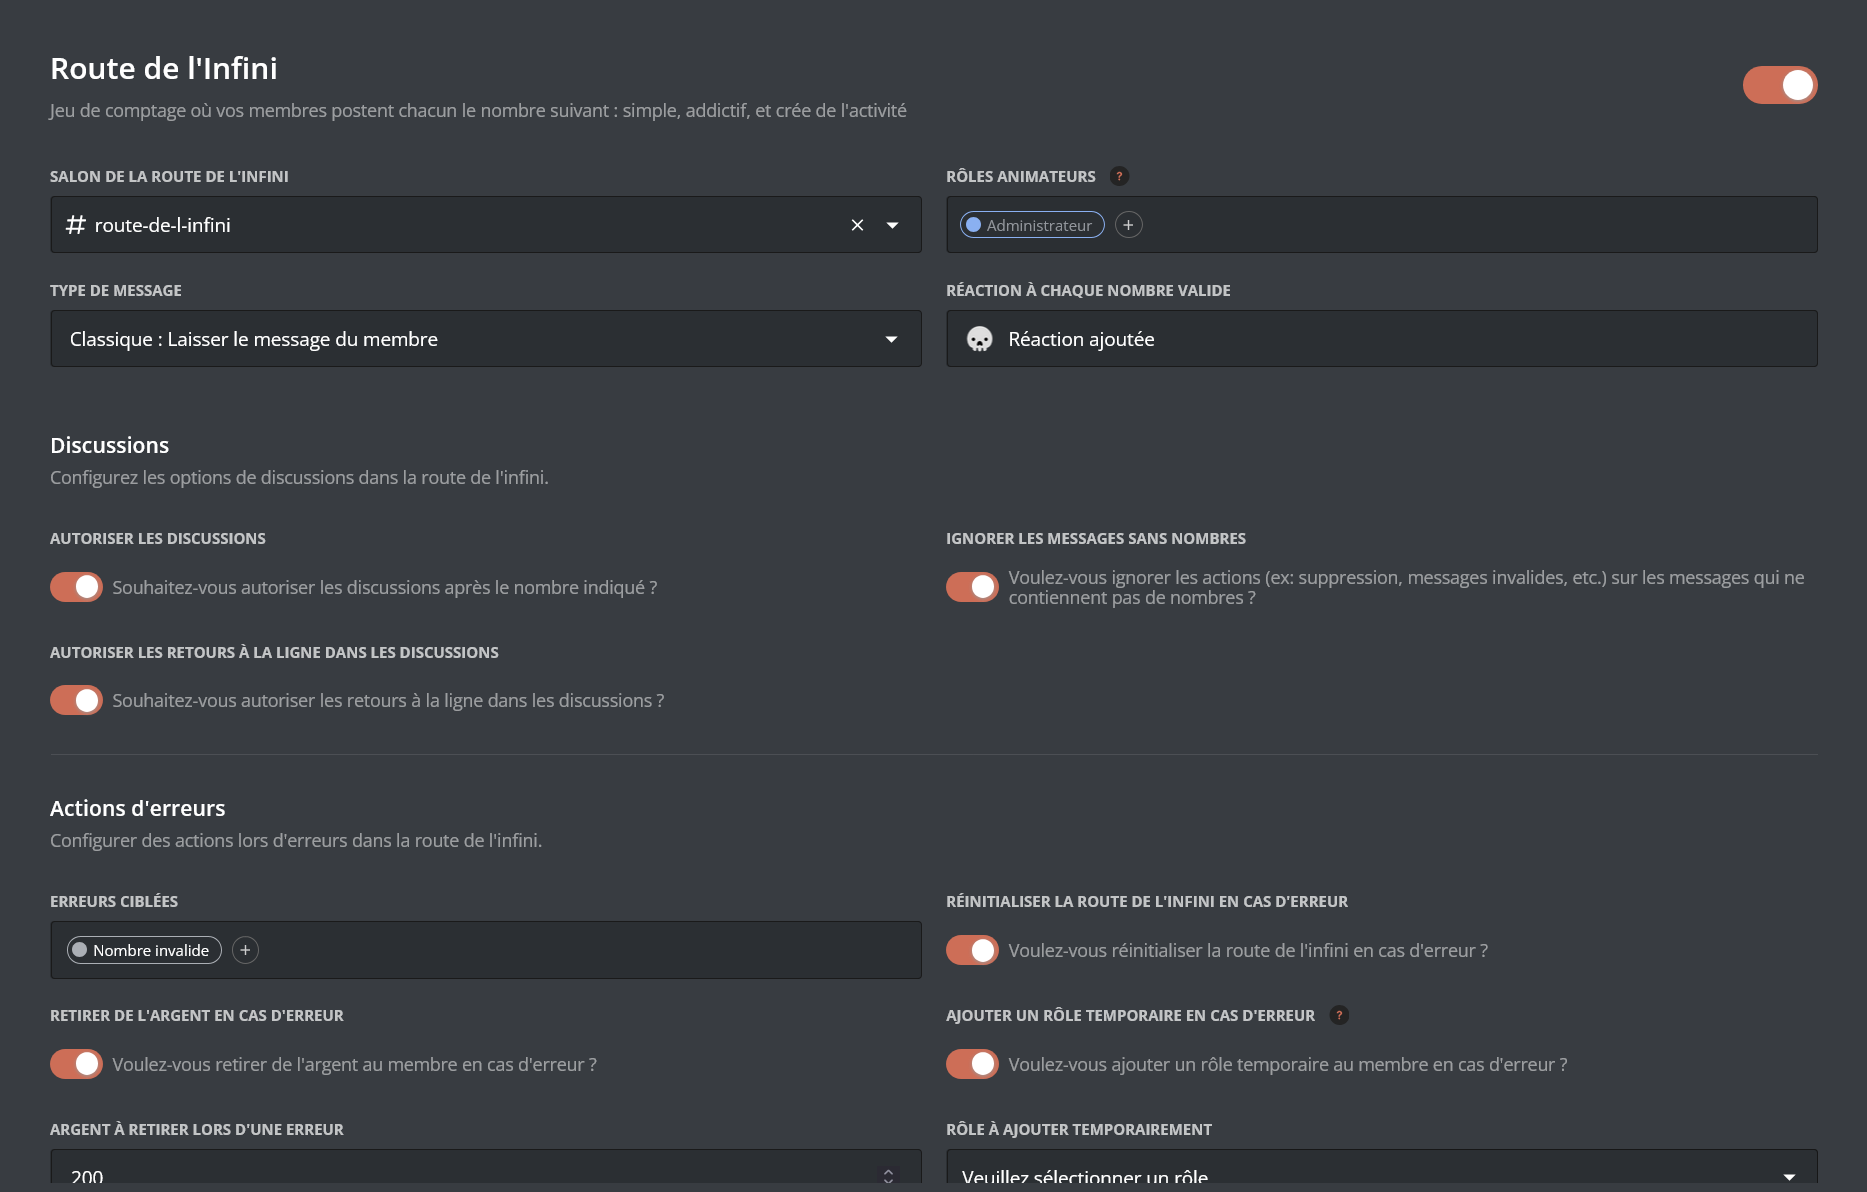1867x1192 pixels.
Task: Disable the Route de l'Infini main toggle
Action: 1779,85
